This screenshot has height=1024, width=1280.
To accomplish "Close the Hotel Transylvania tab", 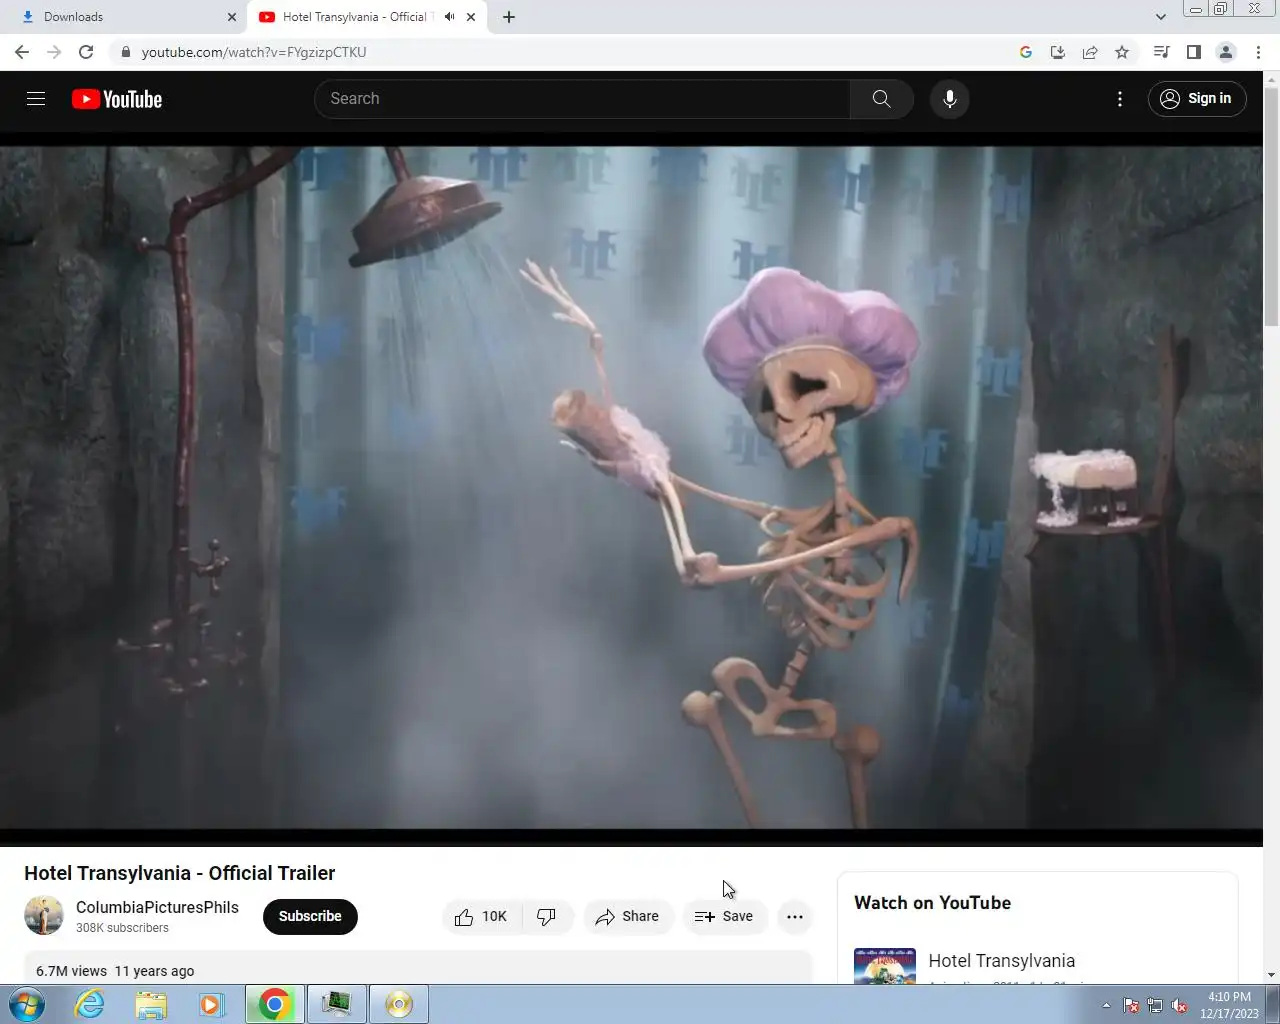I will coord(471,17).
